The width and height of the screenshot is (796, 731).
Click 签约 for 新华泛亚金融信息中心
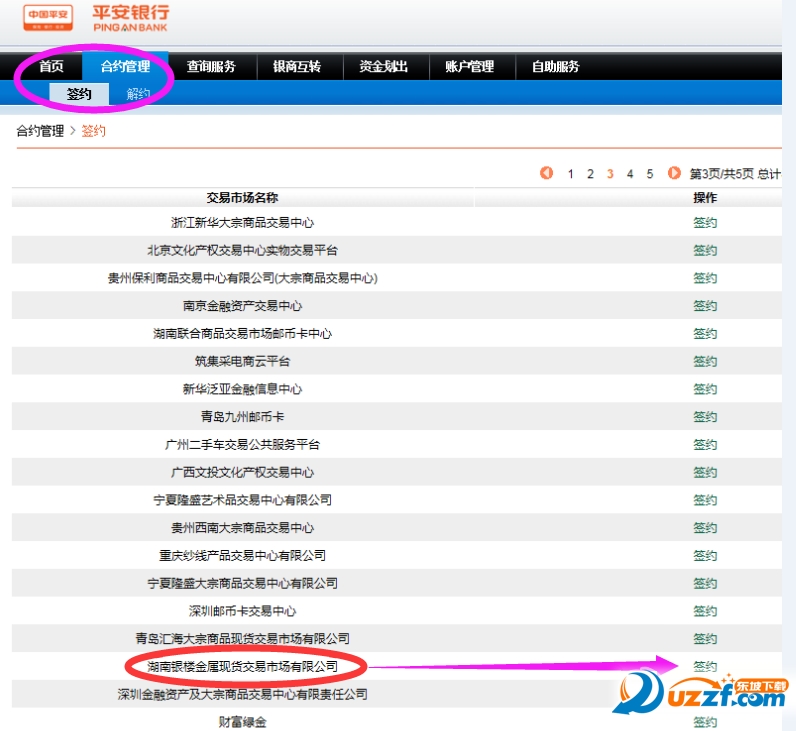[x=705, y=389]
